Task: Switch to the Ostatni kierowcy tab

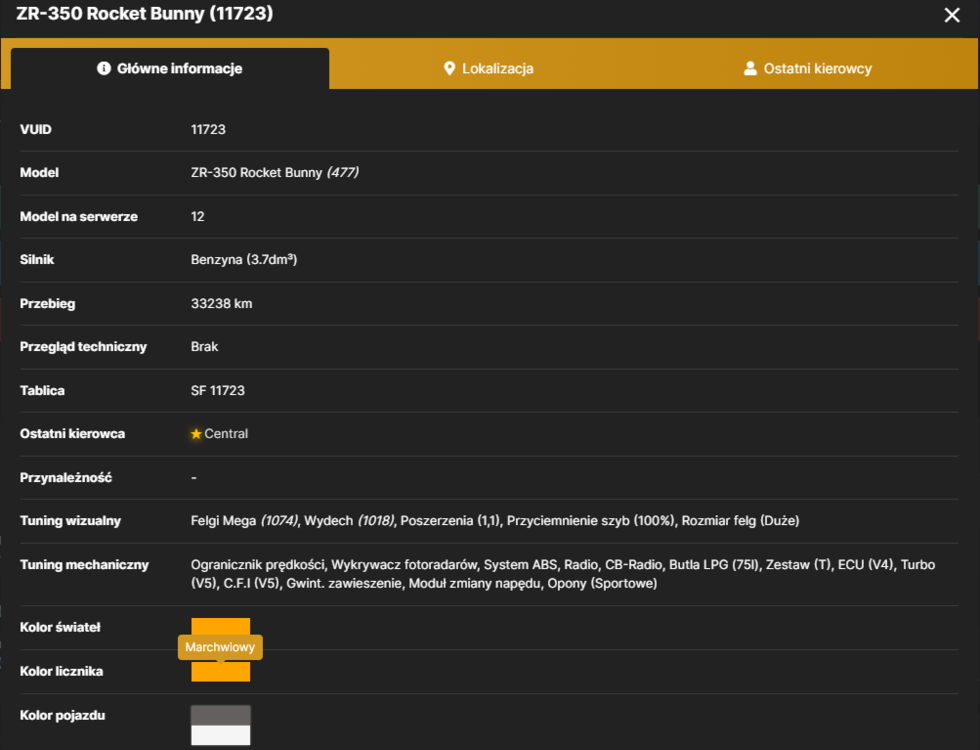Action: pyautogui.click(x=808, y=69)
